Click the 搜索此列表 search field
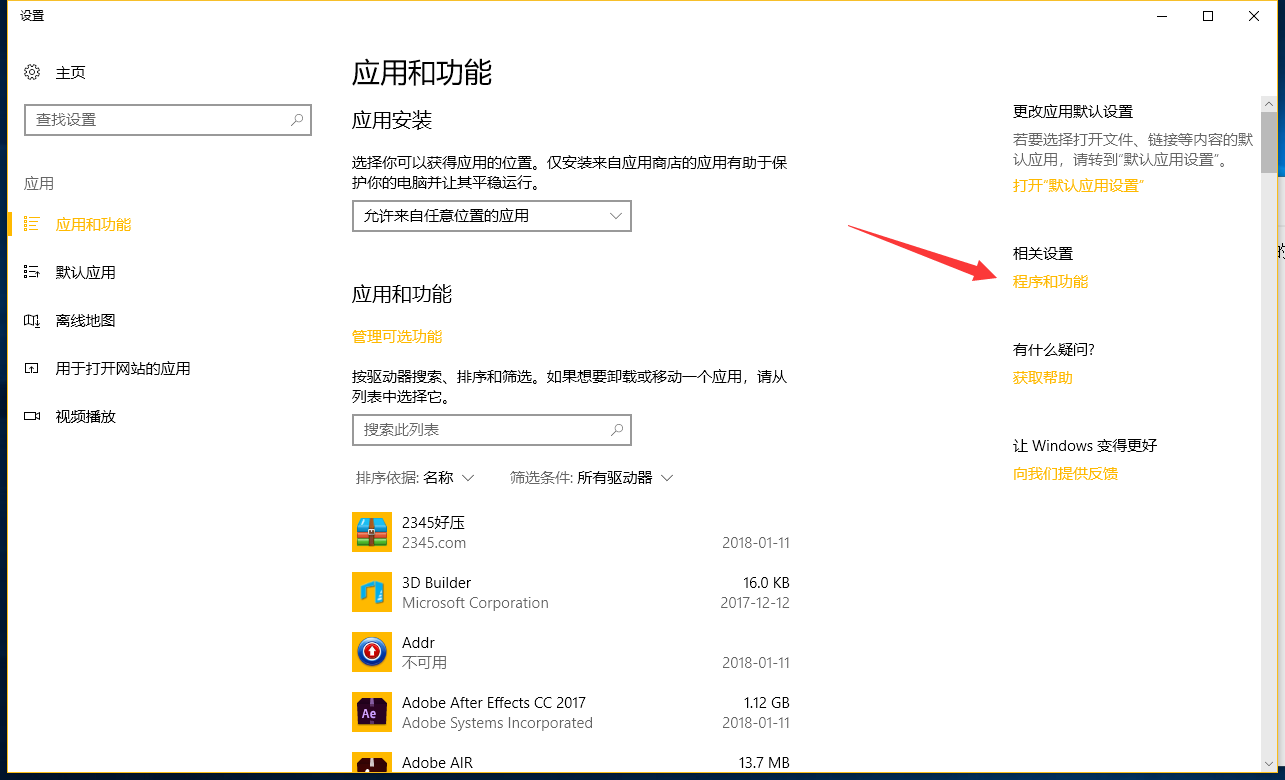The height and width of the screenshot is (780, 1285). click(x=492, y=429)
